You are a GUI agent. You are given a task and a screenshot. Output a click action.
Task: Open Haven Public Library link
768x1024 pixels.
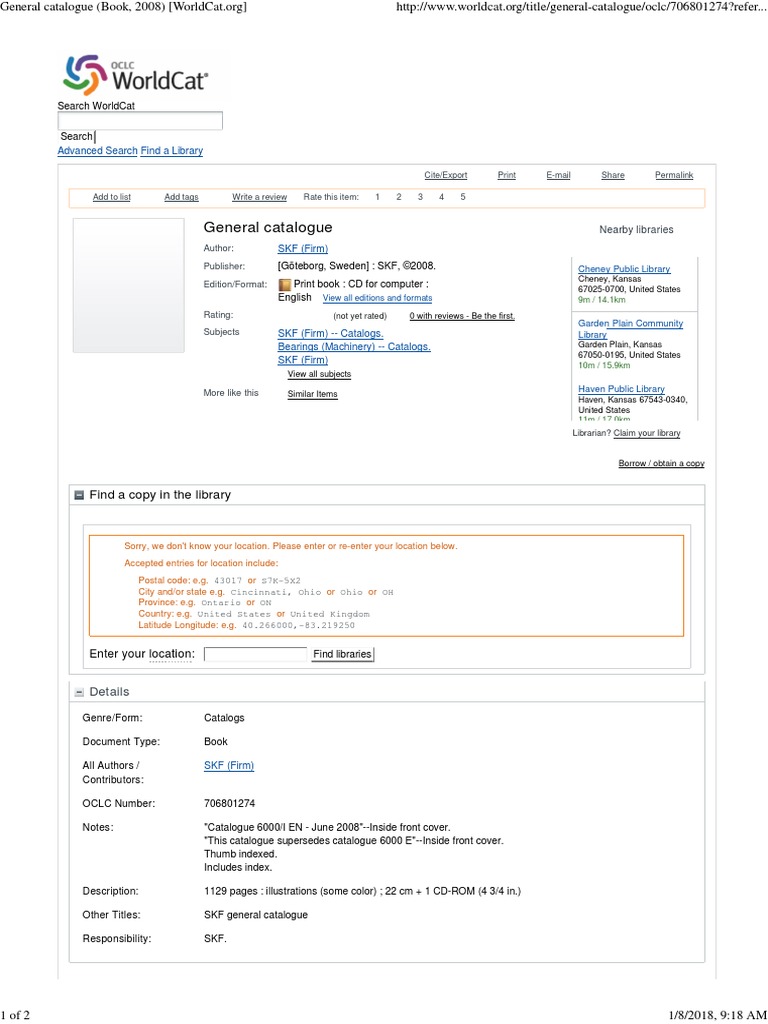click(621, 389)
